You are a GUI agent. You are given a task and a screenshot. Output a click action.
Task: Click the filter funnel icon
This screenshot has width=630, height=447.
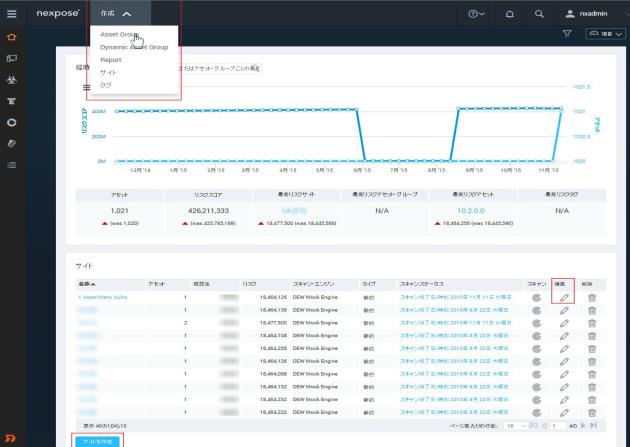pyautogui.click(x=567, y=34)
